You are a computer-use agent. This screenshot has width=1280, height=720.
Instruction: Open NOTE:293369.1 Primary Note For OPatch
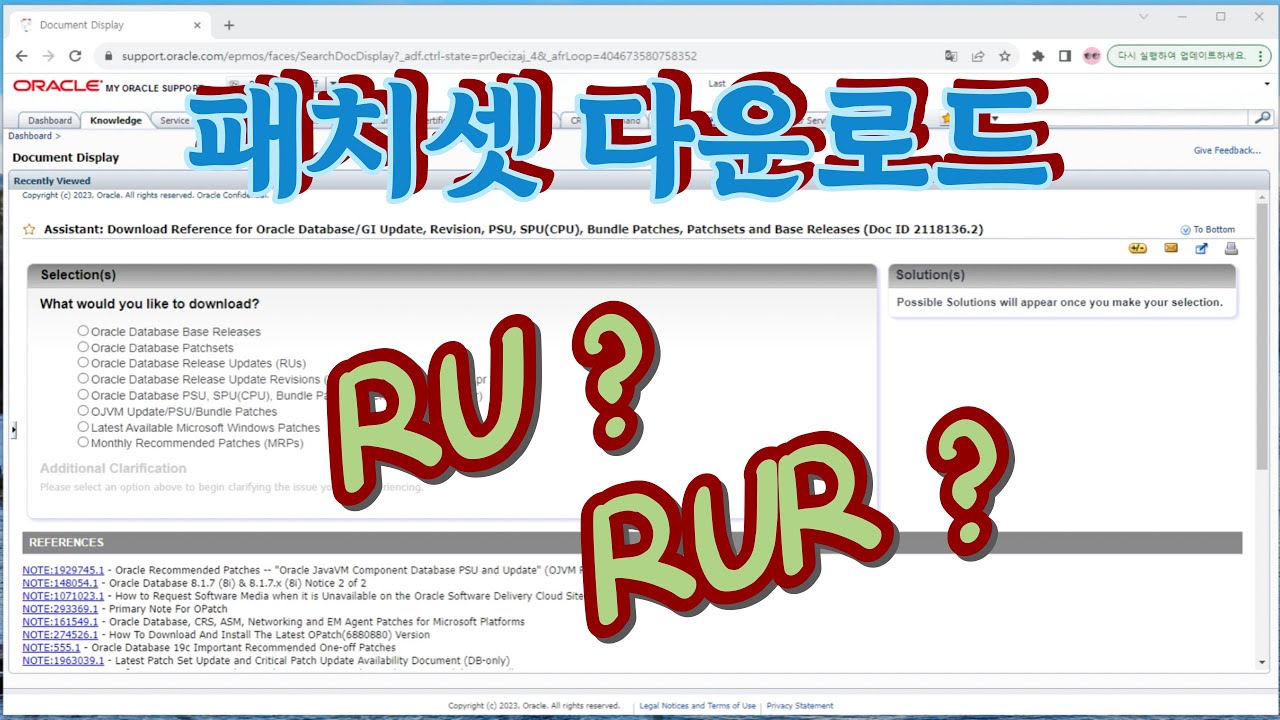pos(60,609)
